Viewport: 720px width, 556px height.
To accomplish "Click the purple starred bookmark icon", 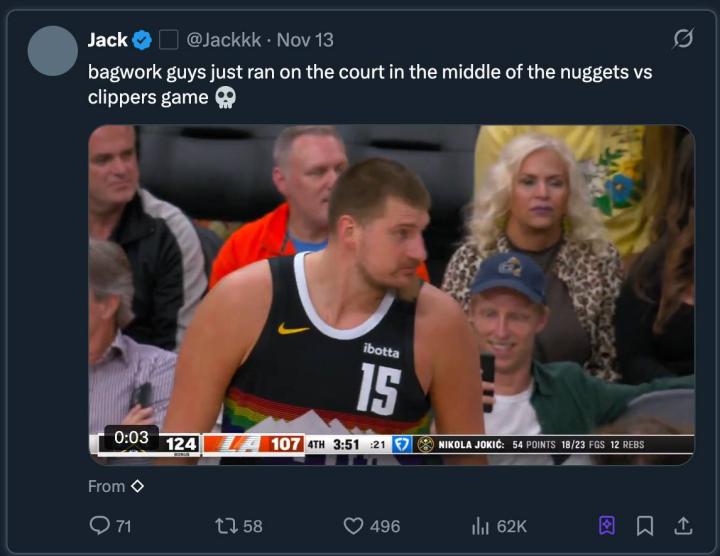I will [606, 525].
